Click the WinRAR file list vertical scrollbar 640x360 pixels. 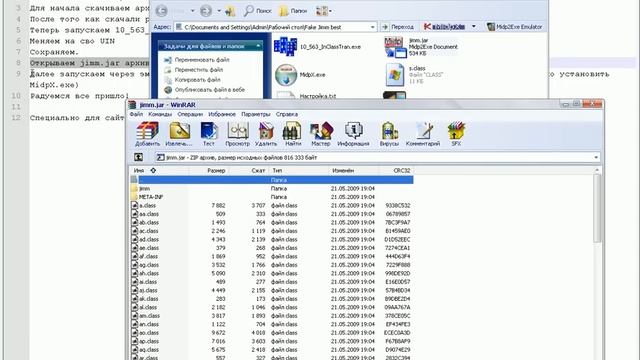coord(597,208)
